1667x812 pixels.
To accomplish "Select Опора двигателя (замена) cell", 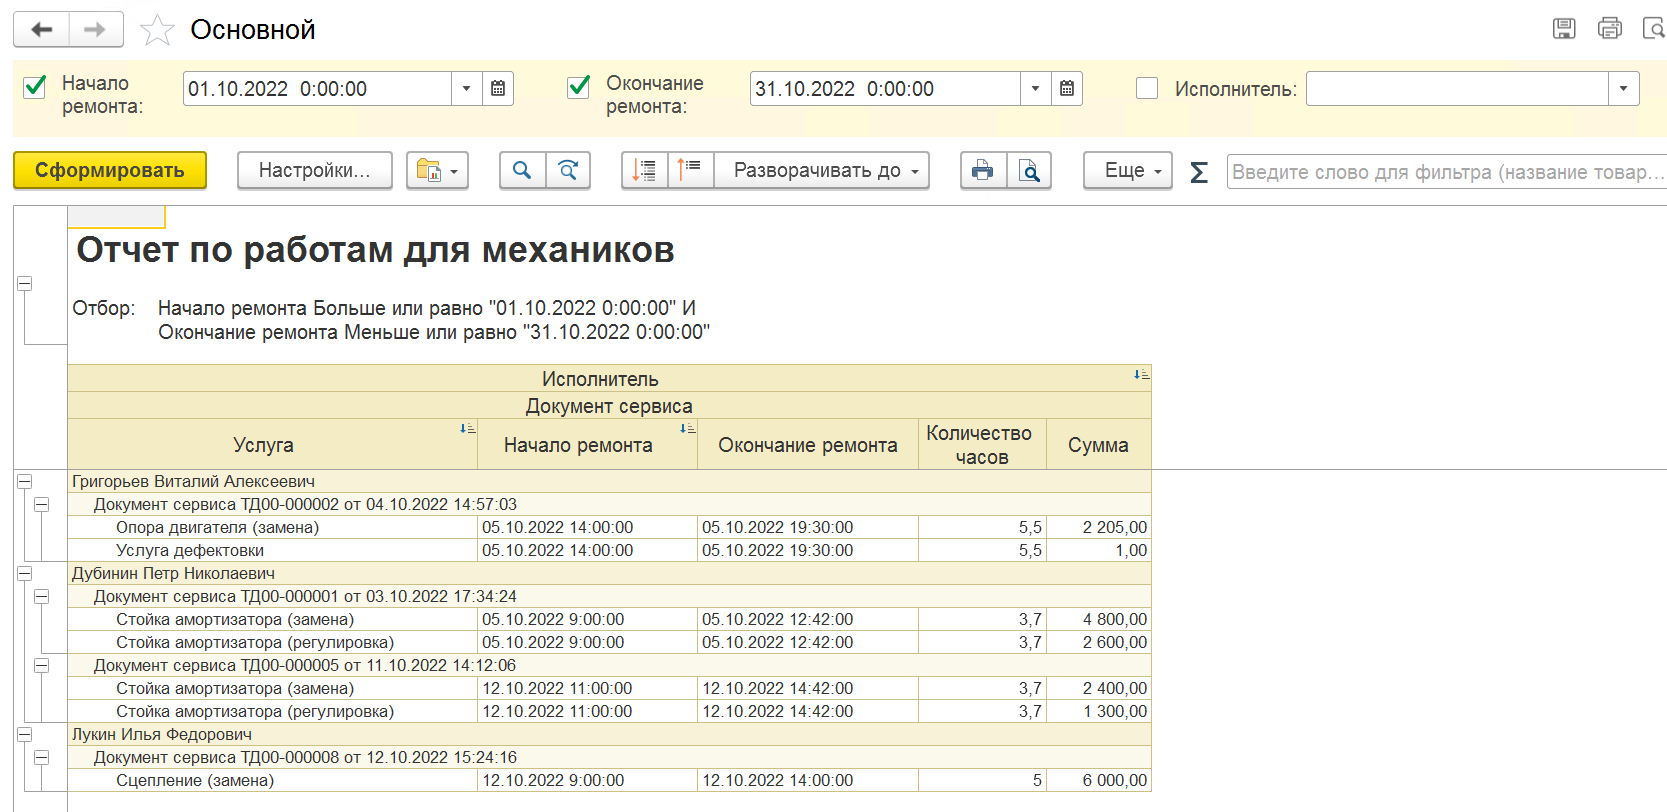I will click(x=272, y=527).
